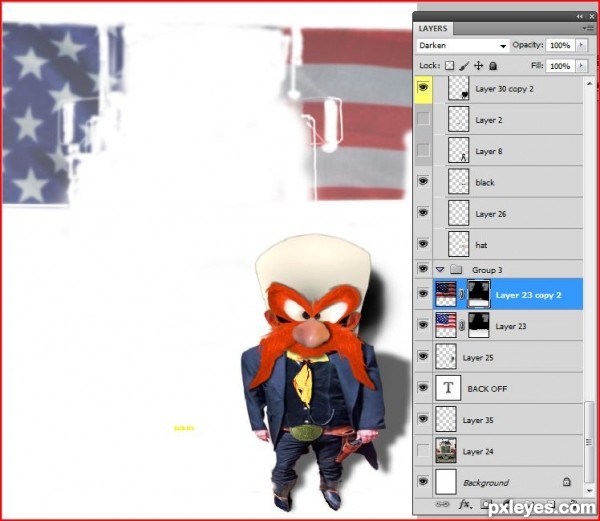Image resolution: width=600 pixels, height=521 pixels.
Task: Click the Opacity 100% field
Action: [560, 45]
